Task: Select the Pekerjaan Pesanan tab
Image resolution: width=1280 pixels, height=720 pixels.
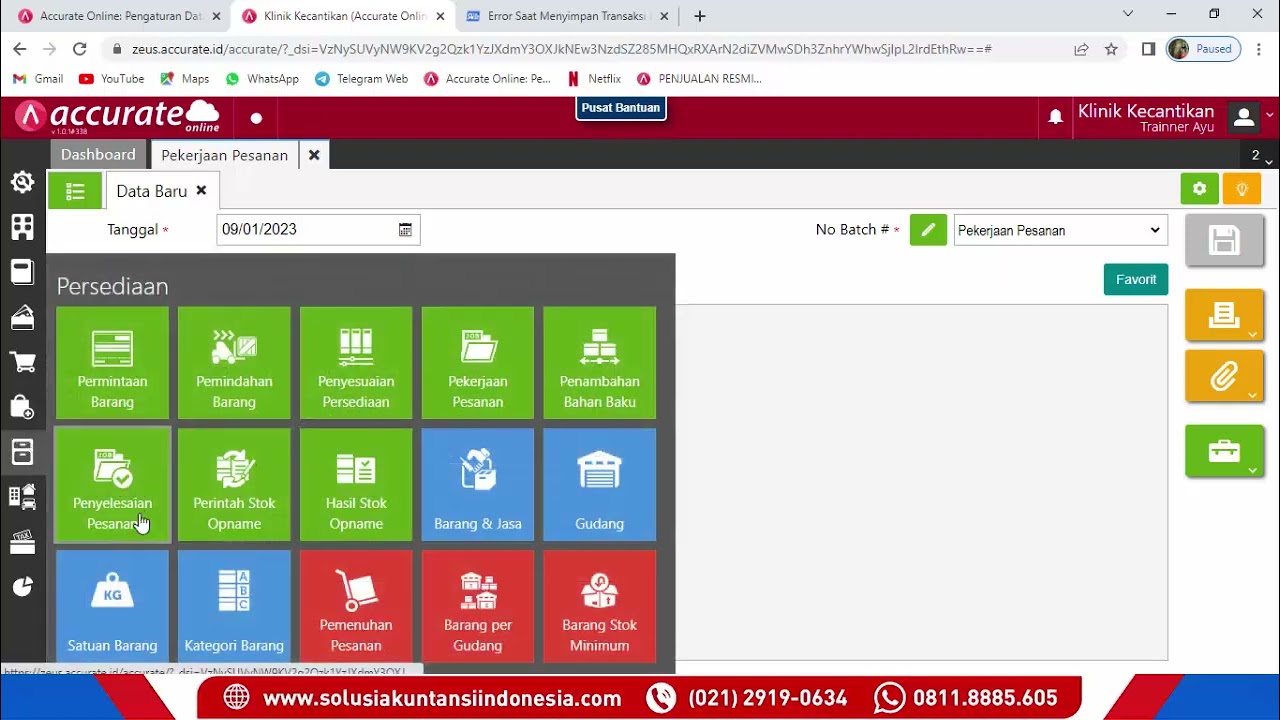Action: 224,155
